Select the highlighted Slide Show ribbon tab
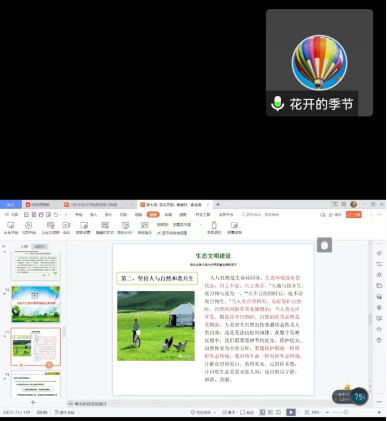The height and width of the screenshot is (421, 387). pos(153,215)
